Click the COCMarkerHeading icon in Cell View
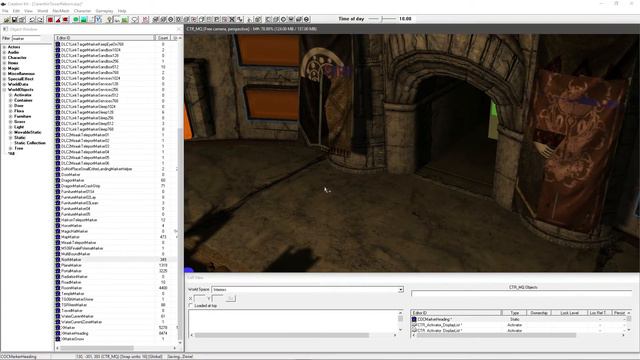 tap(414, 319)
